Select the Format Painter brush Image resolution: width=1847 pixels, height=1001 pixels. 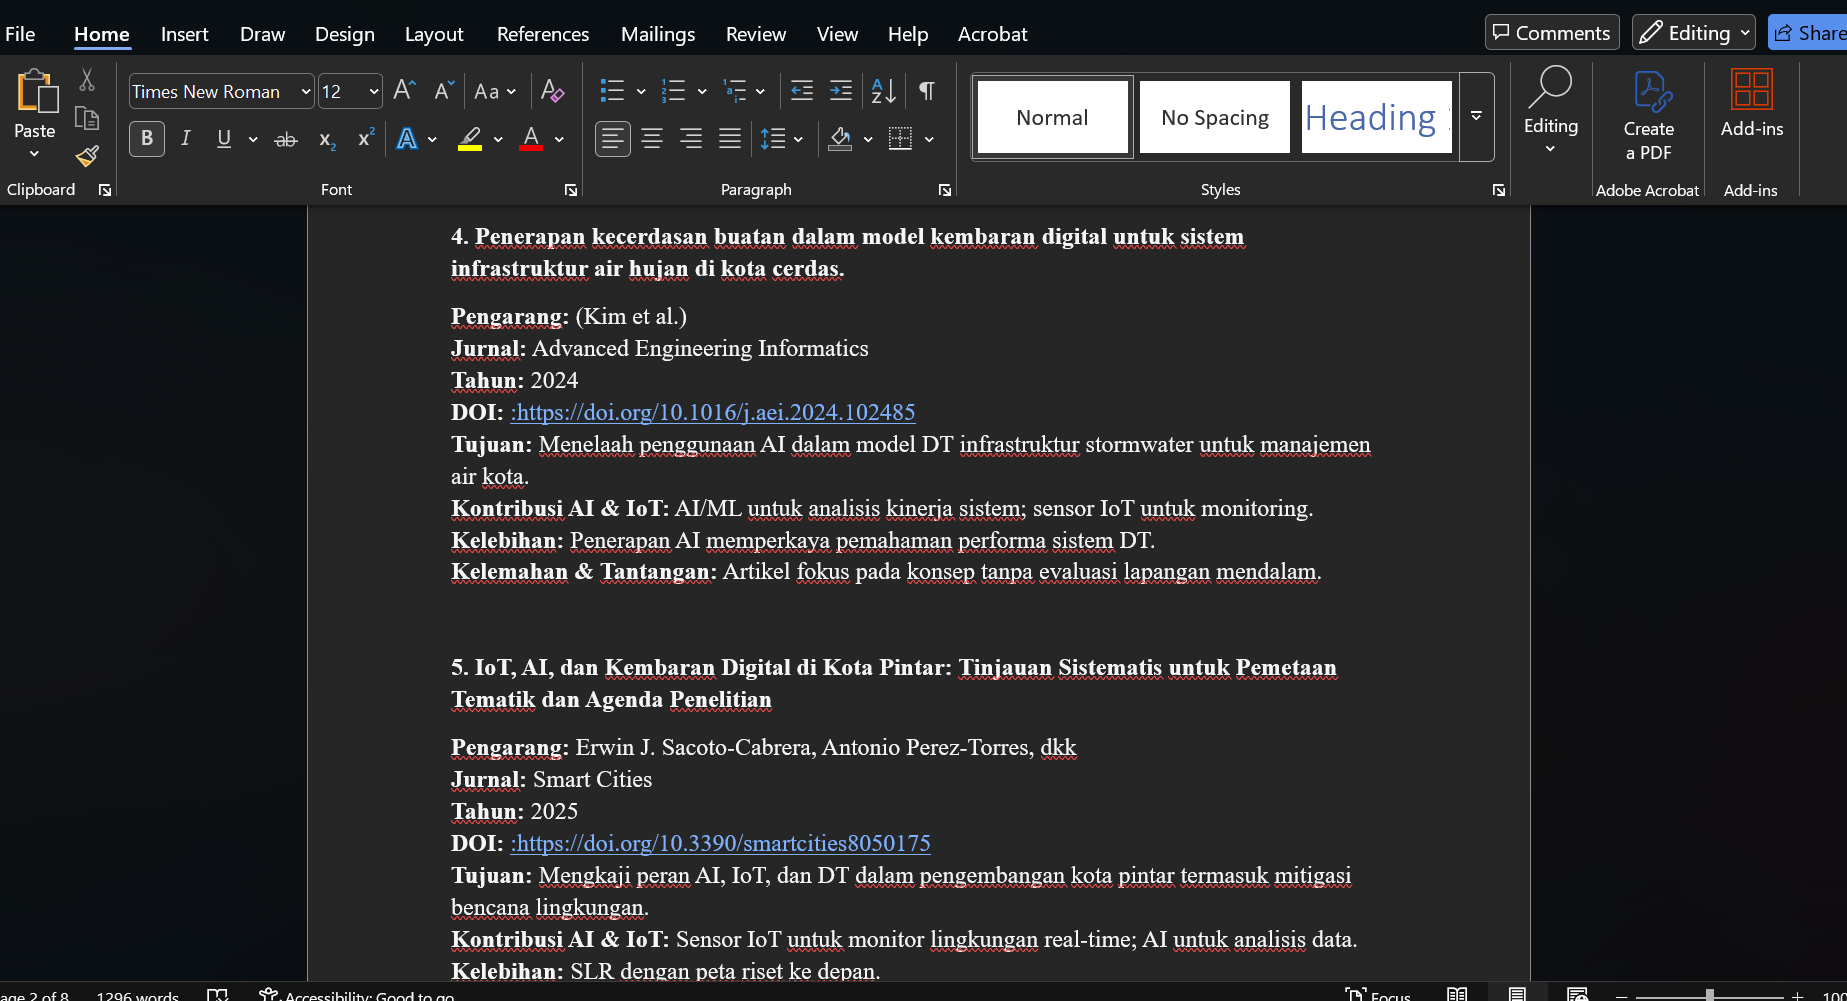tap(87, 156)
